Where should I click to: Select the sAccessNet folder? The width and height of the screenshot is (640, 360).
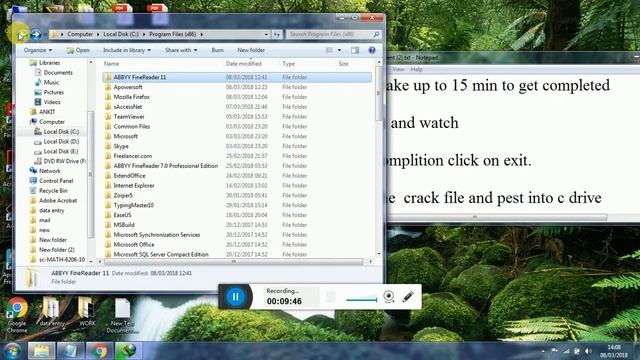128,107
